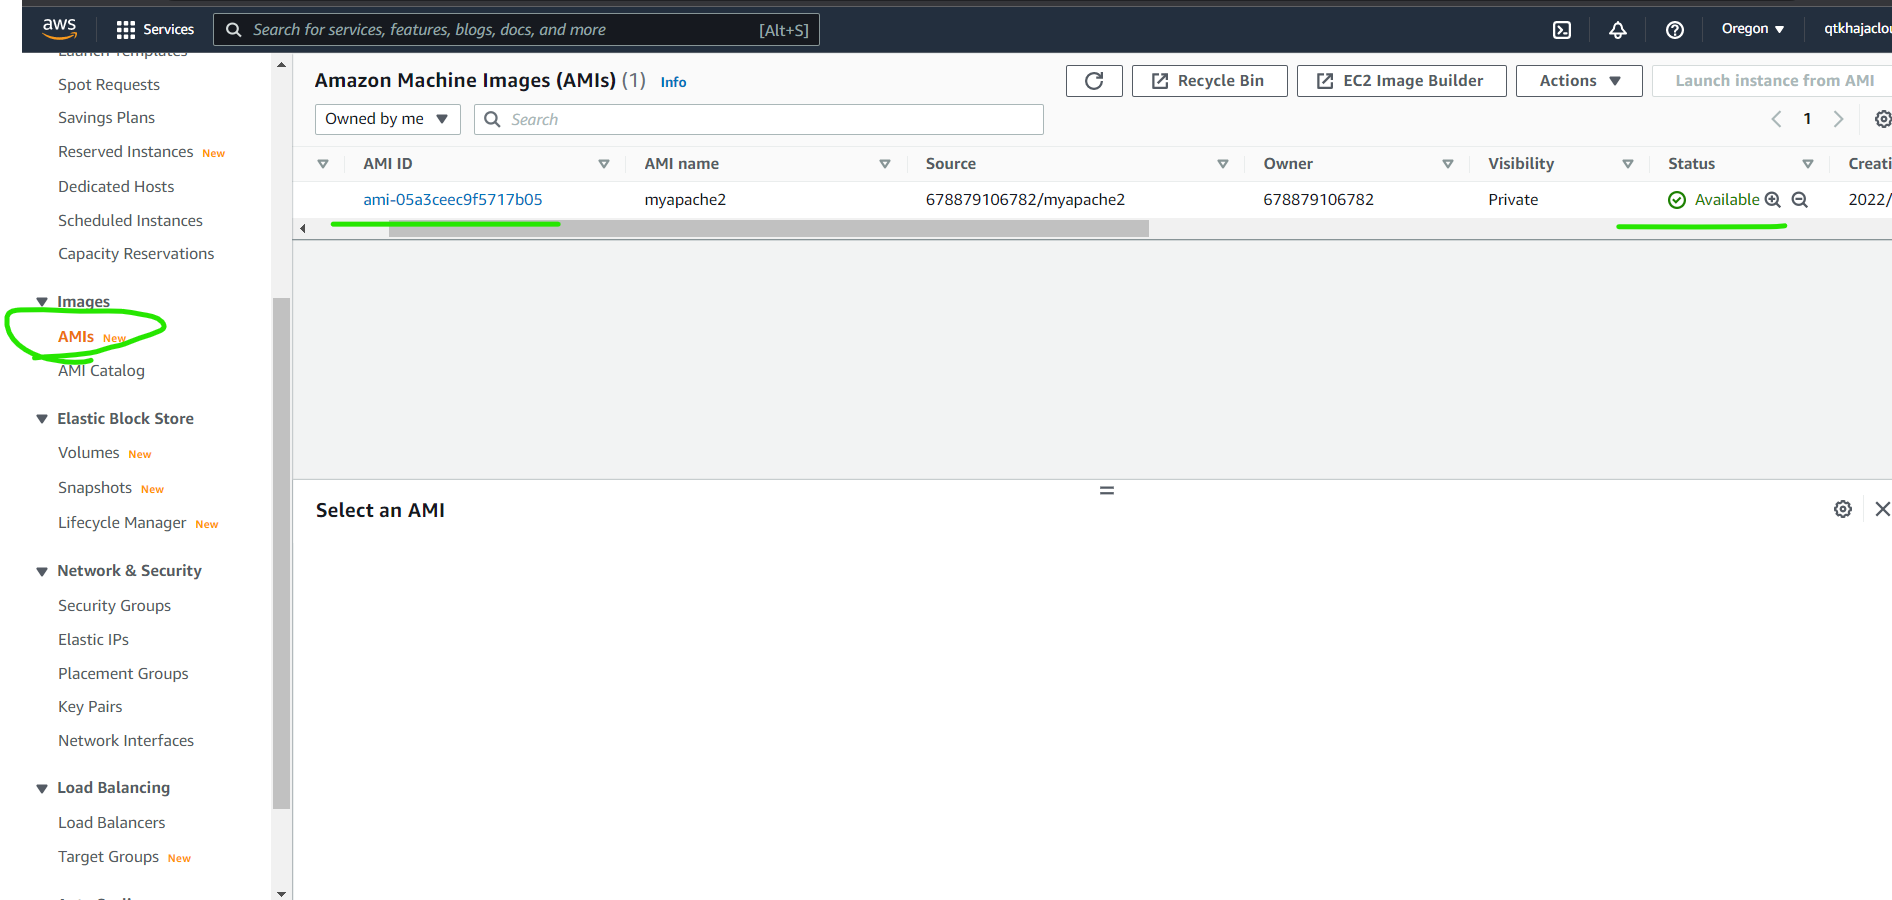This screenshot has width=1892, height=900.
Task: Open the notifications bell
Action: click(x=1617, y=30)
